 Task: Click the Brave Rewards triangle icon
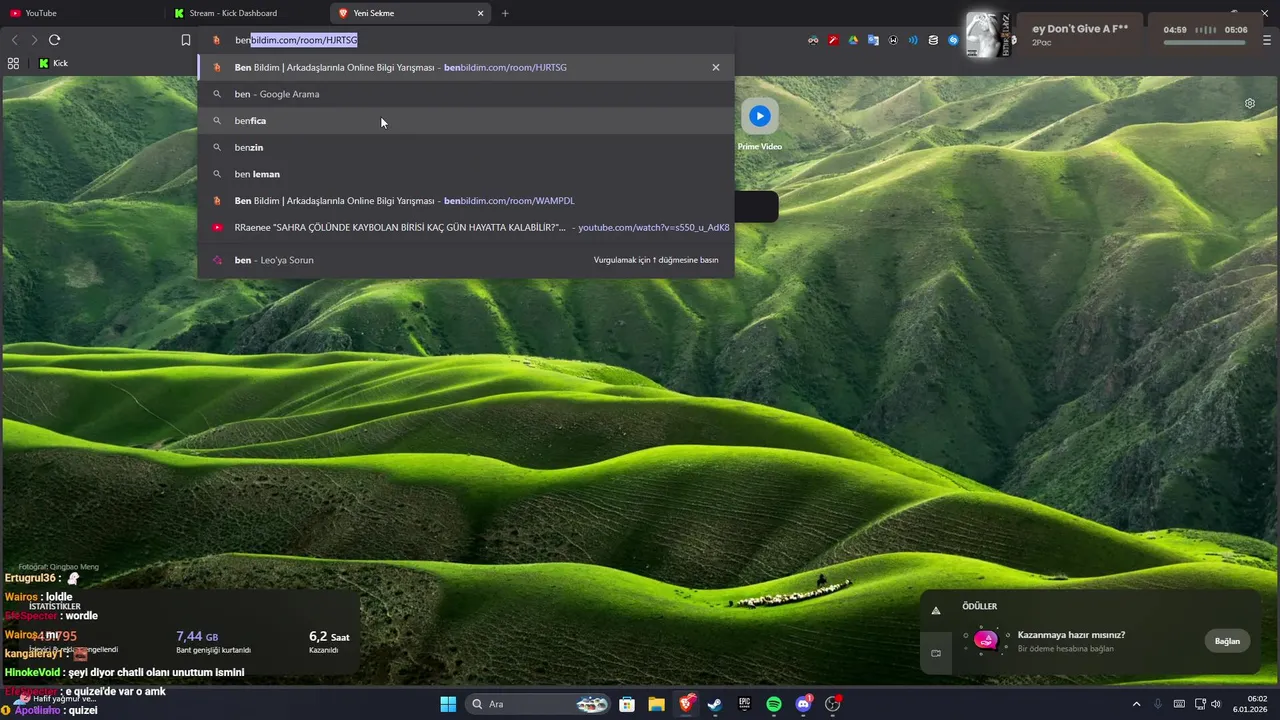(x=936, y=610)
